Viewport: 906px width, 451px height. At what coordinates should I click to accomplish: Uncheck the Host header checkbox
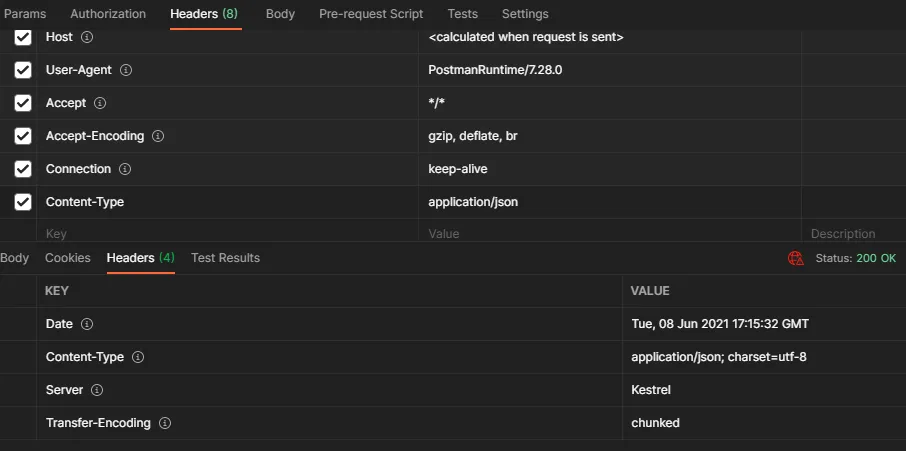click(x=23, y=38)
